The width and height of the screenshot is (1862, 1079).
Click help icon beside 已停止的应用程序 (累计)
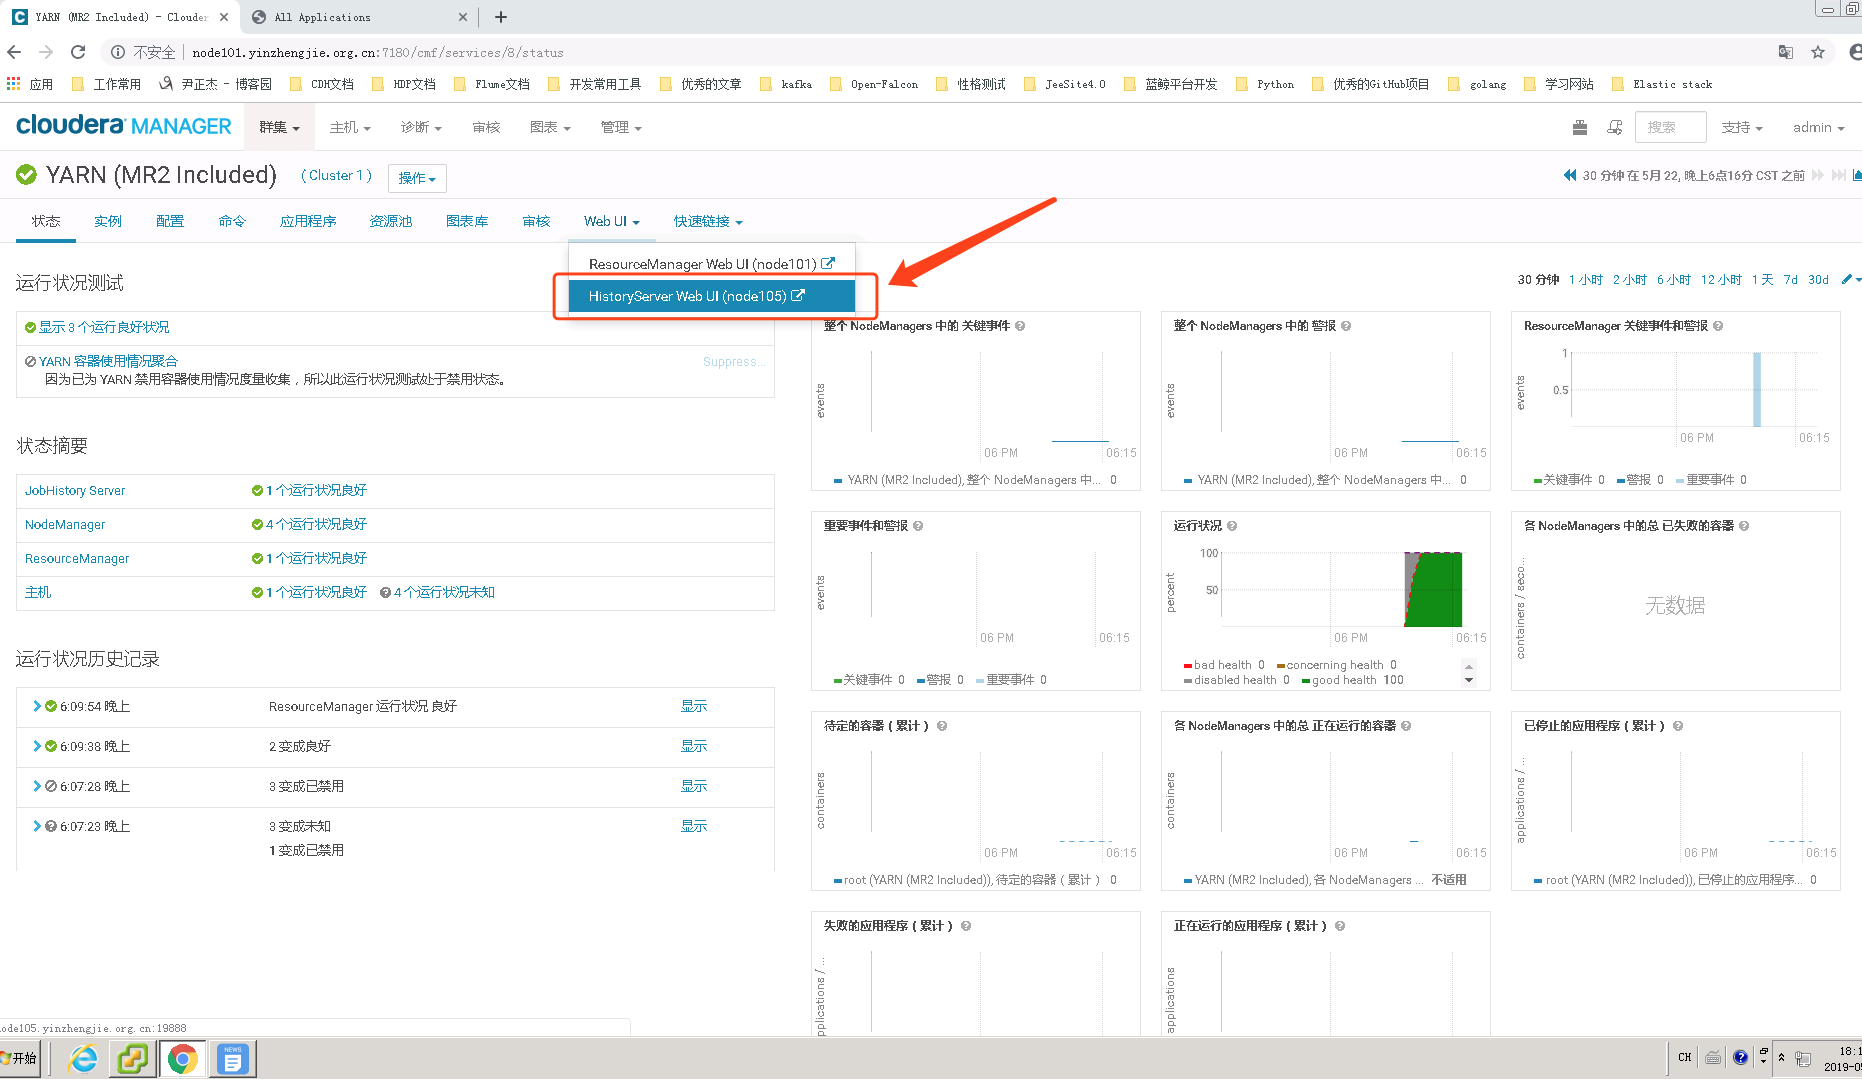tap(1678, 726)
